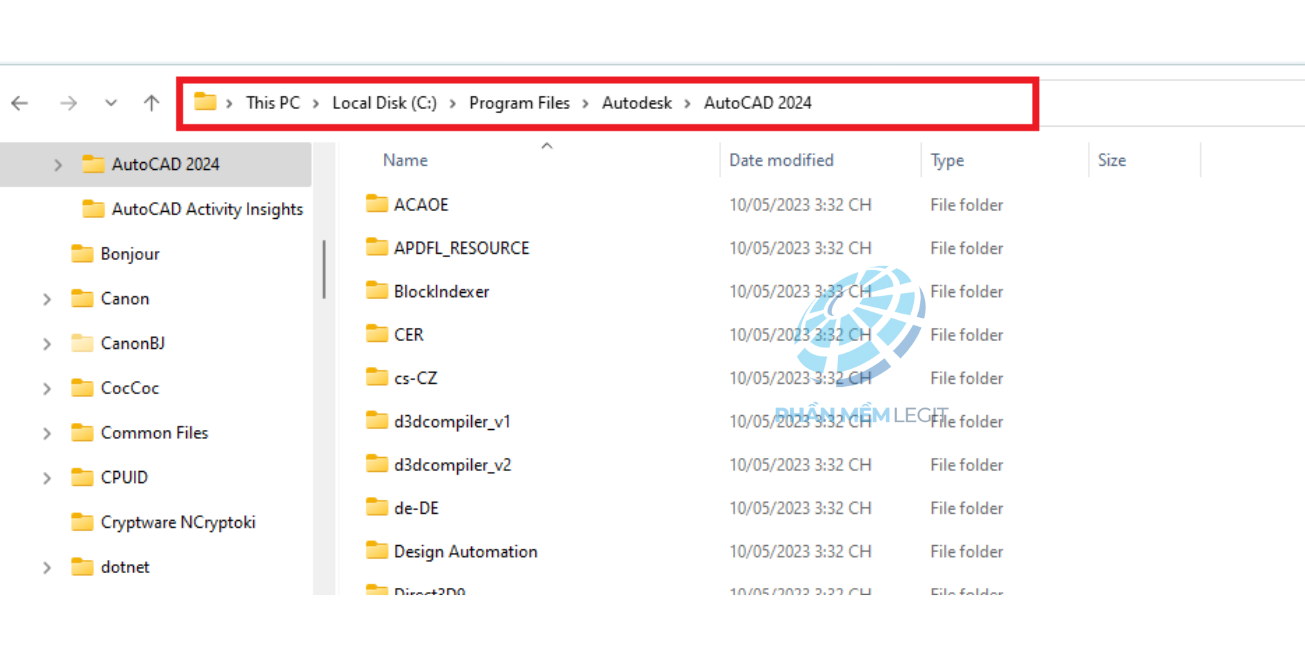The width and height of the screenshot is (1305, 656).
Task: Select the BlockIndexer folder name
Action: point(441,292)
